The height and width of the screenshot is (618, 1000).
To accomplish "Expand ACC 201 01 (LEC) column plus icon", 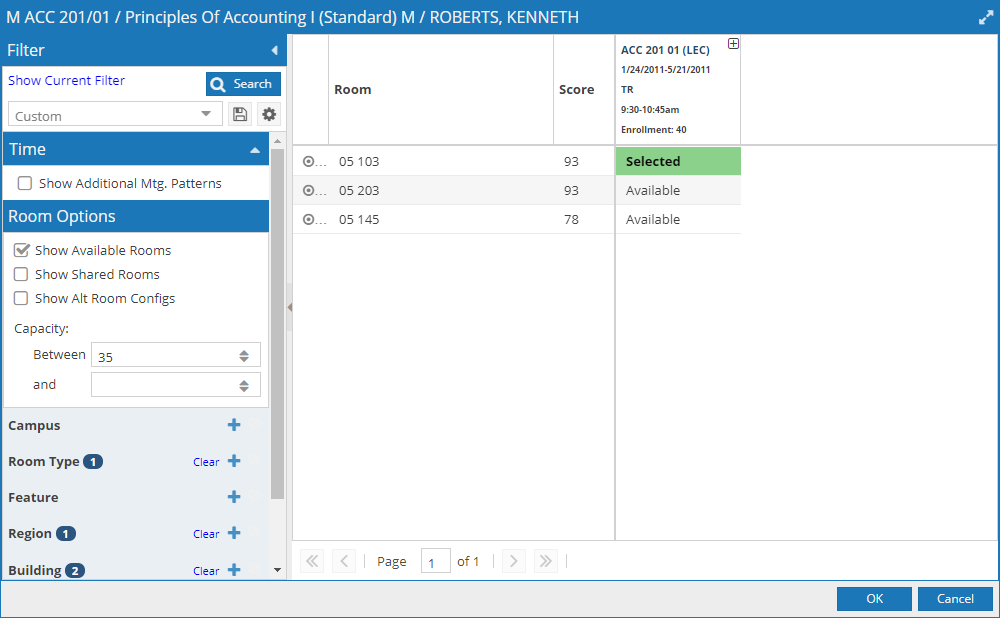I will [x=733, y=44].
